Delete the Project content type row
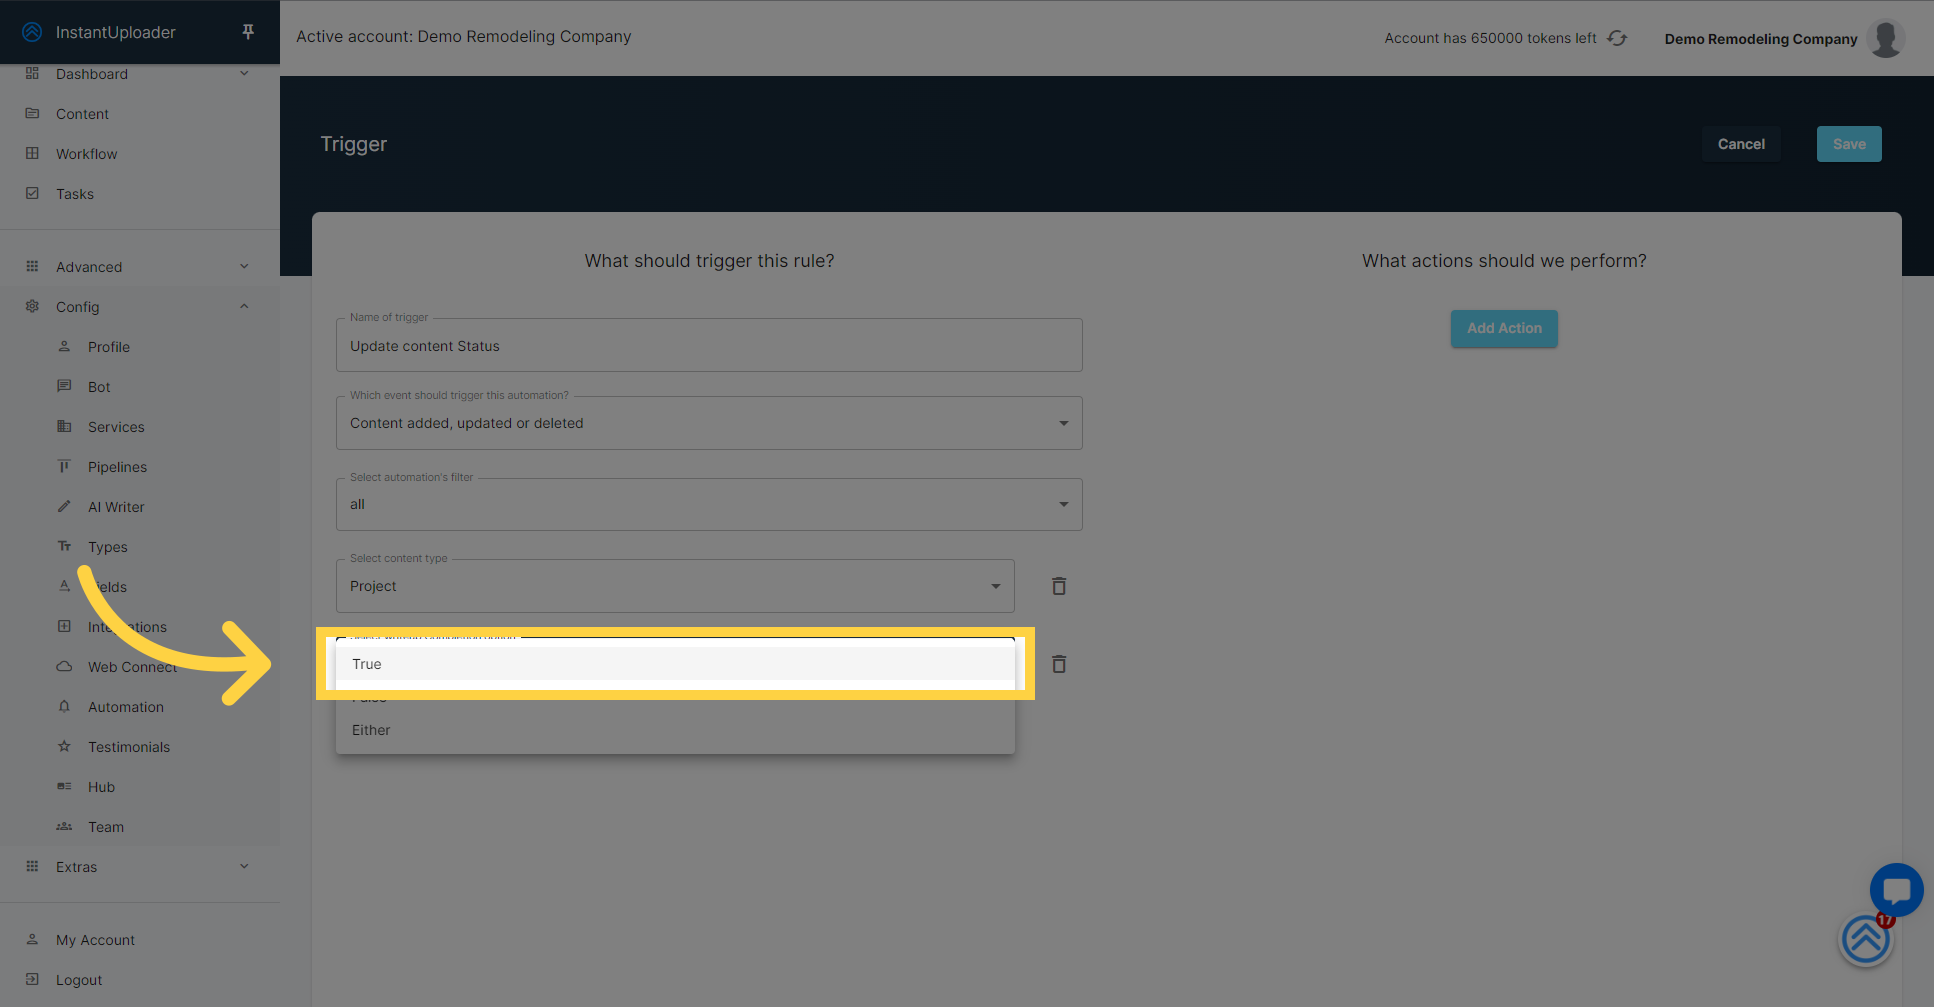Viewport: 1934px width, 1007px height. tap(1059, 586)
